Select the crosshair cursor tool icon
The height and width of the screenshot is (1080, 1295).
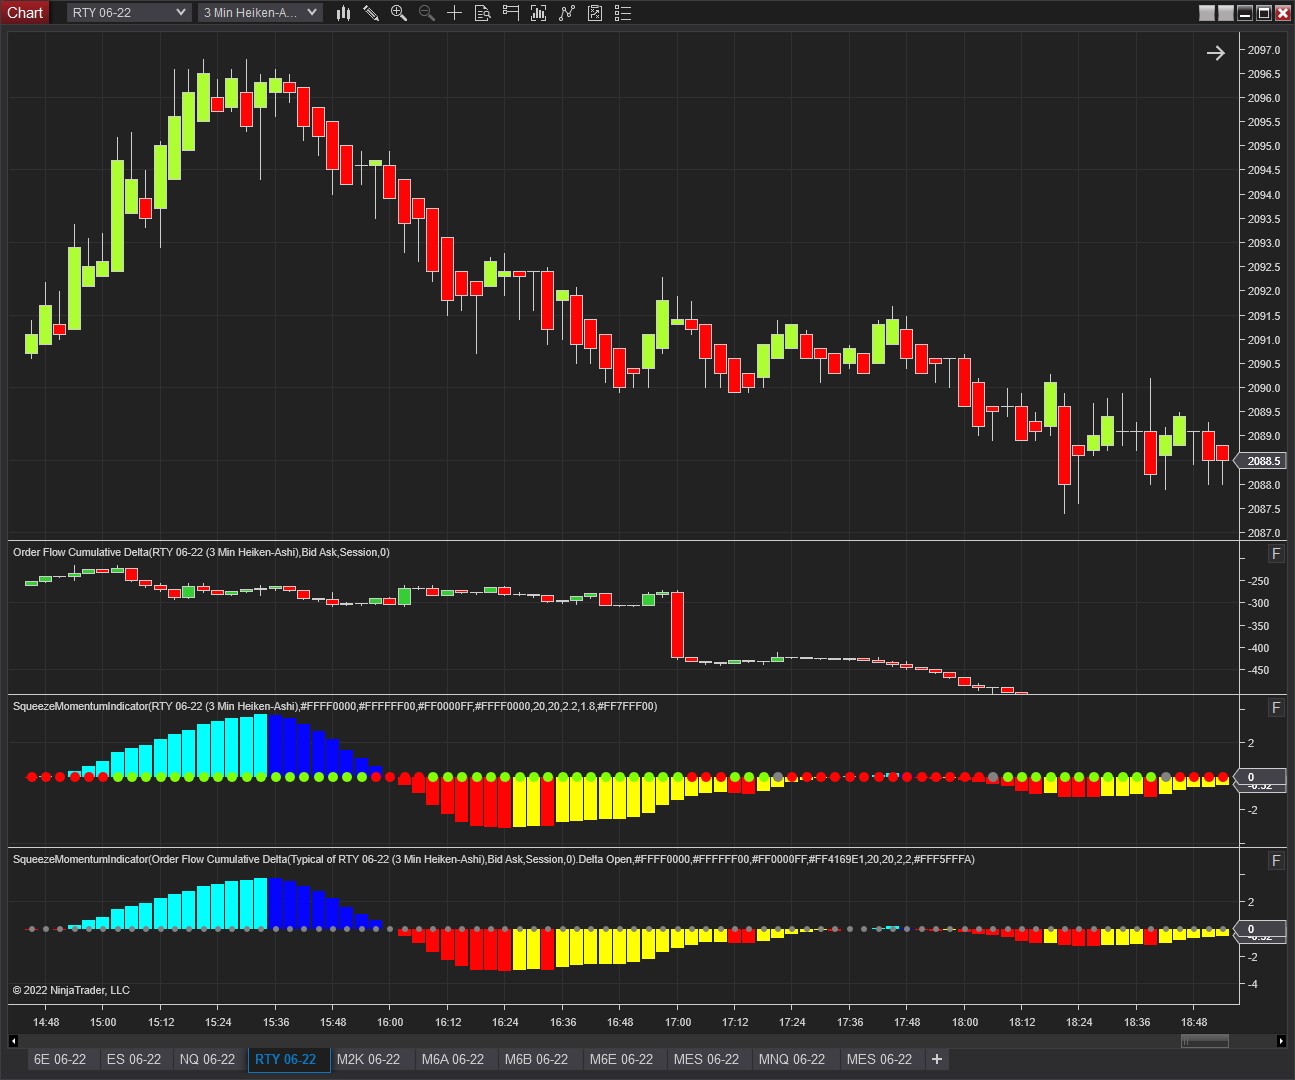coord(454,13)
